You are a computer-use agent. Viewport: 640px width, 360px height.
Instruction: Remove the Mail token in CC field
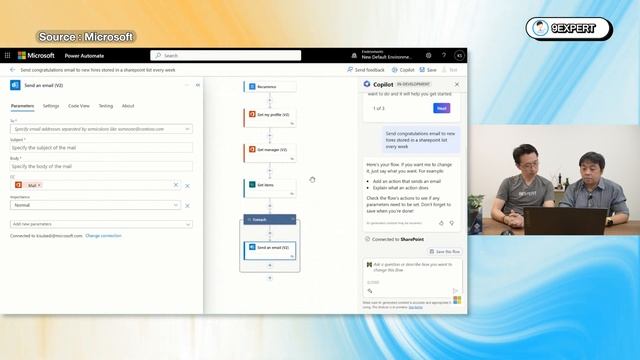click(39, 185)
